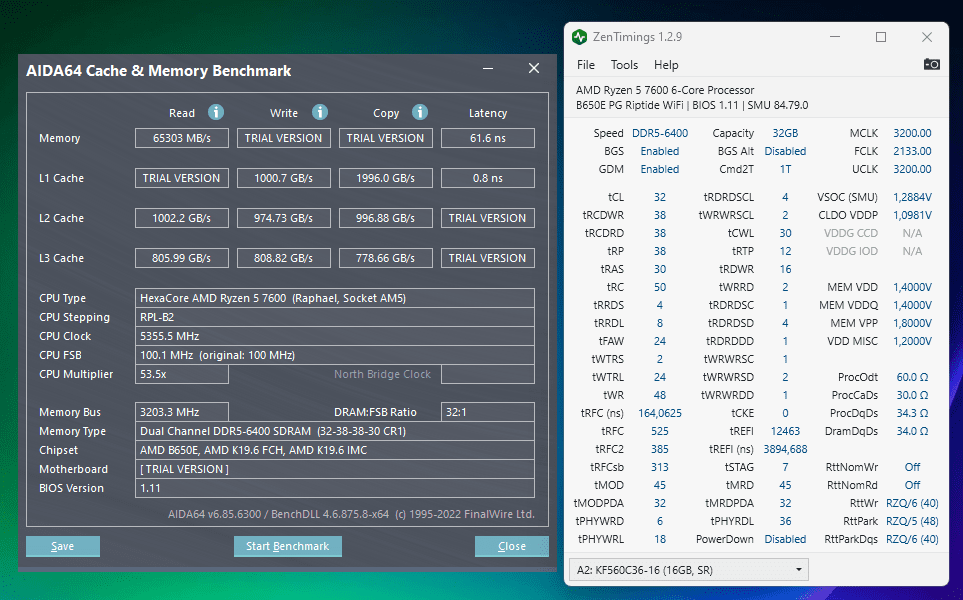
Task: Click the info icon next to Write
Action: [x=319, y=112]
